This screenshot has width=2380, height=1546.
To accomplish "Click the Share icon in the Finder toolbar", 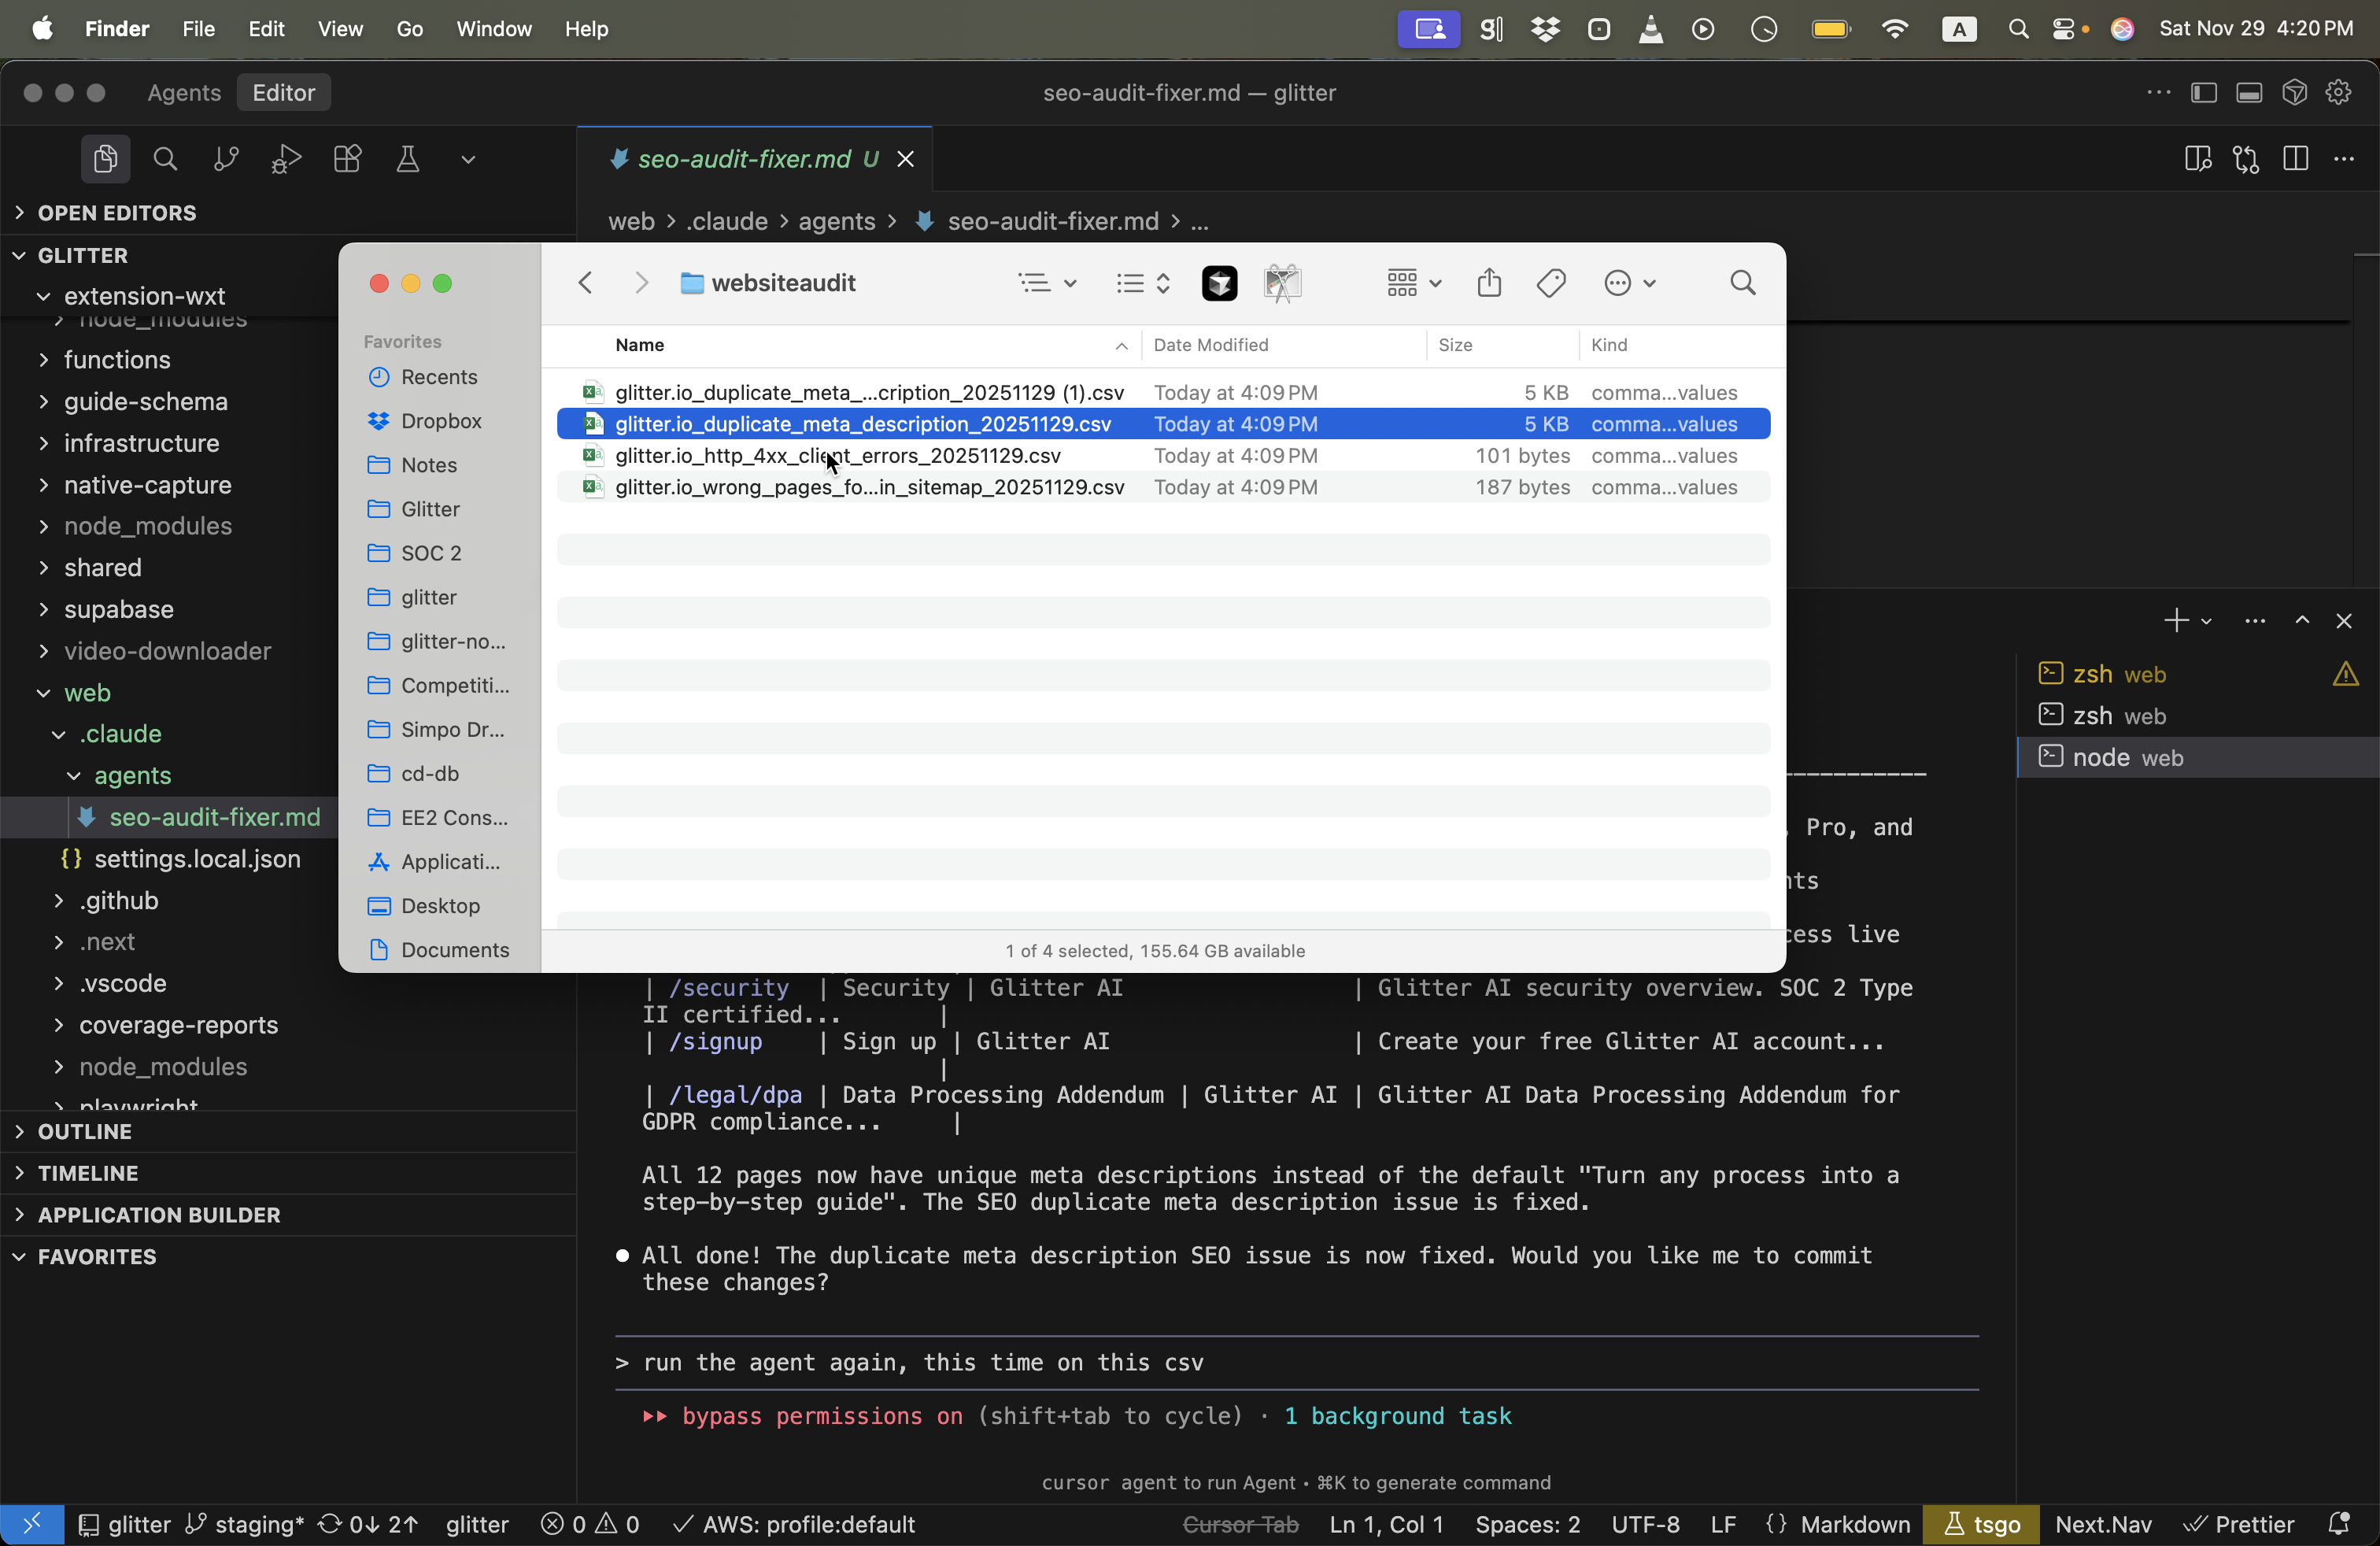I will coord(1489,283).
